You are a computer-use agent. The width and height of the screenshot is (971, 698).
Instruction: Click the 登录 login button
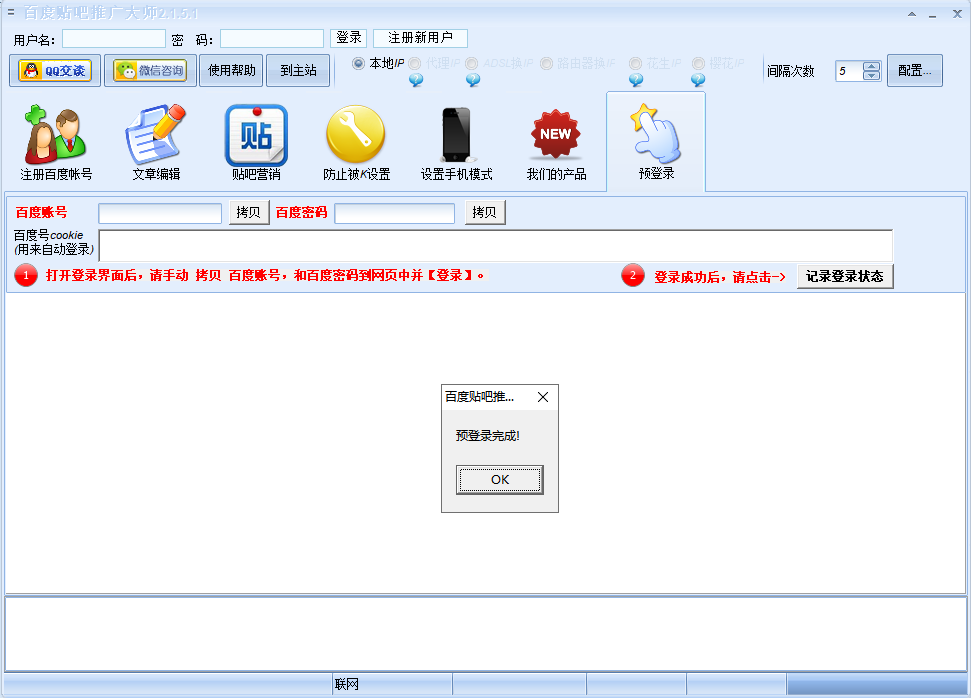(349, 38)
